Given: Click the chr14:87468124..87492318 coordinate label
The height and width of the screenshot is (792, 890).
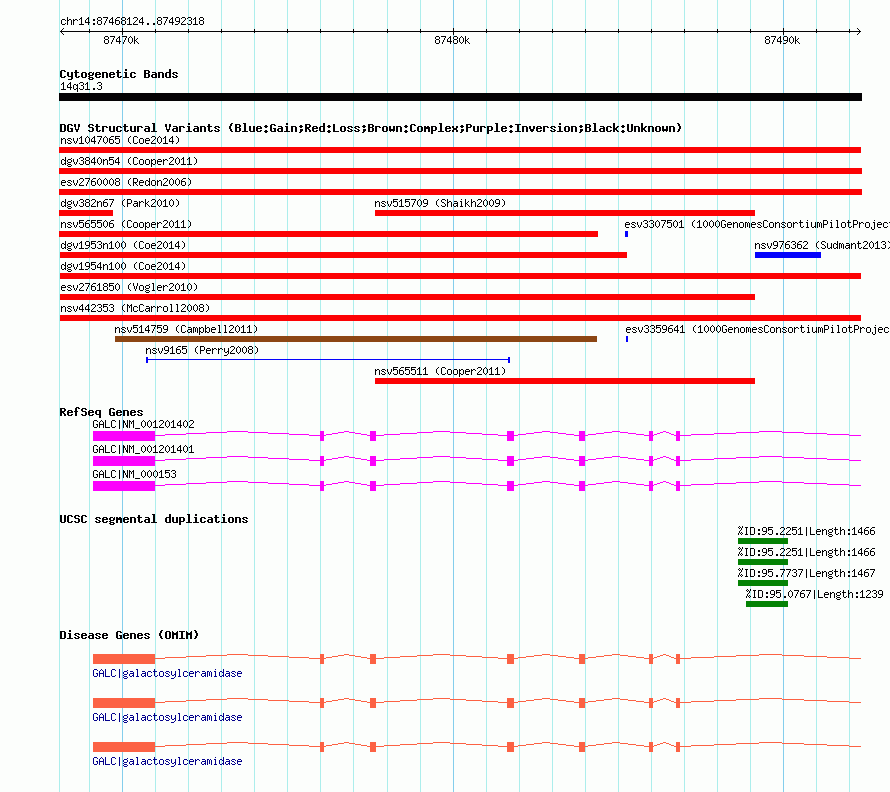Looking at the screenshot, I should [x=132, y=22].
